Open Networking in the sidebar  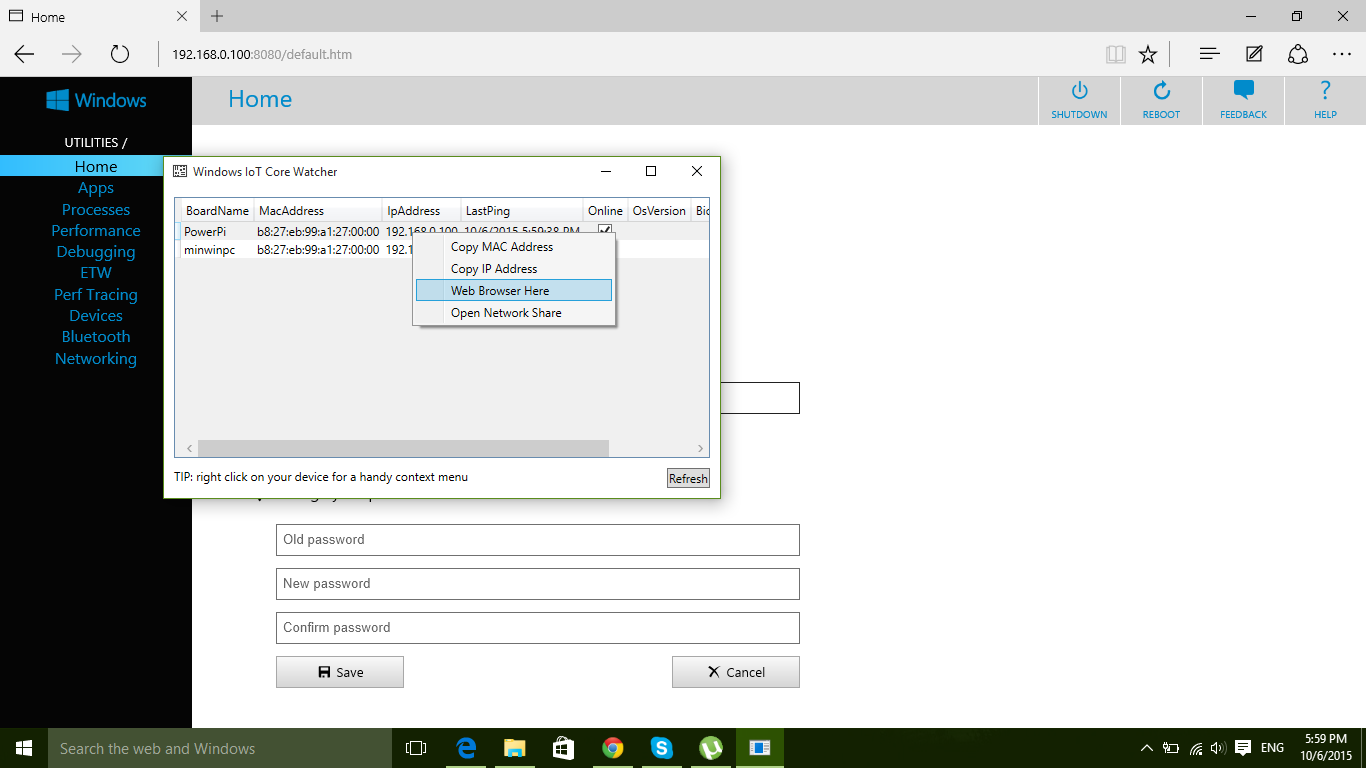(x=96, y=359)
